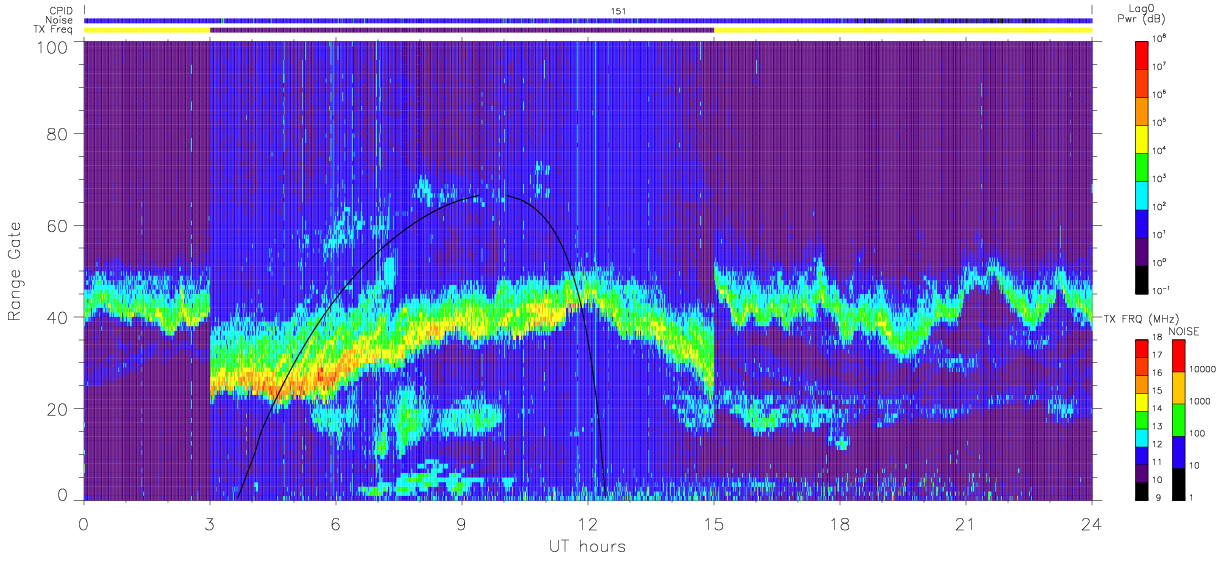Image resolution: width=1228 pixels, height=567 pixels.
Task: Click the red top segment of the TX FRQ colorbar
Action: point(1143,348)
